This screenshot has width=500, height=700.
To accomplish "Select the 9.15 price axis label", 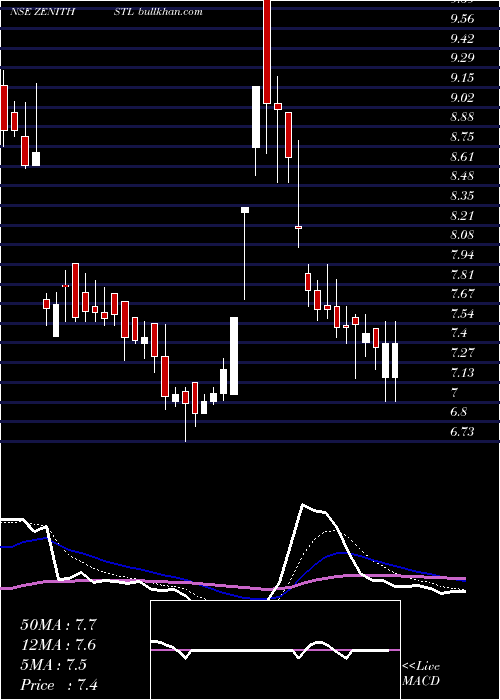I will pos(462,79).
